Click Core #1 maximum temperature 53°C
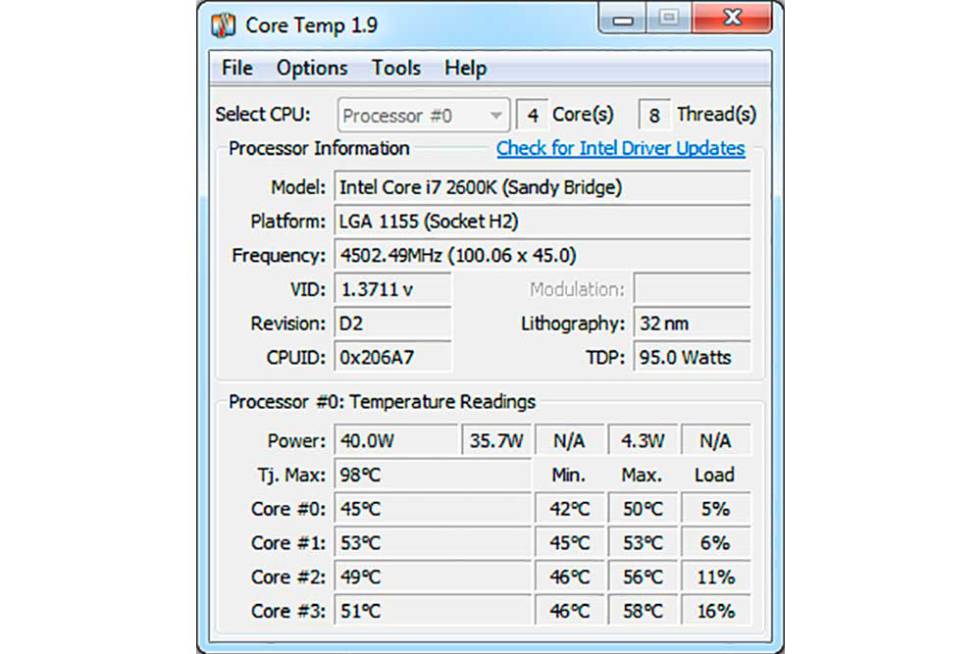The image size is (980, 654). click(642, 543)
